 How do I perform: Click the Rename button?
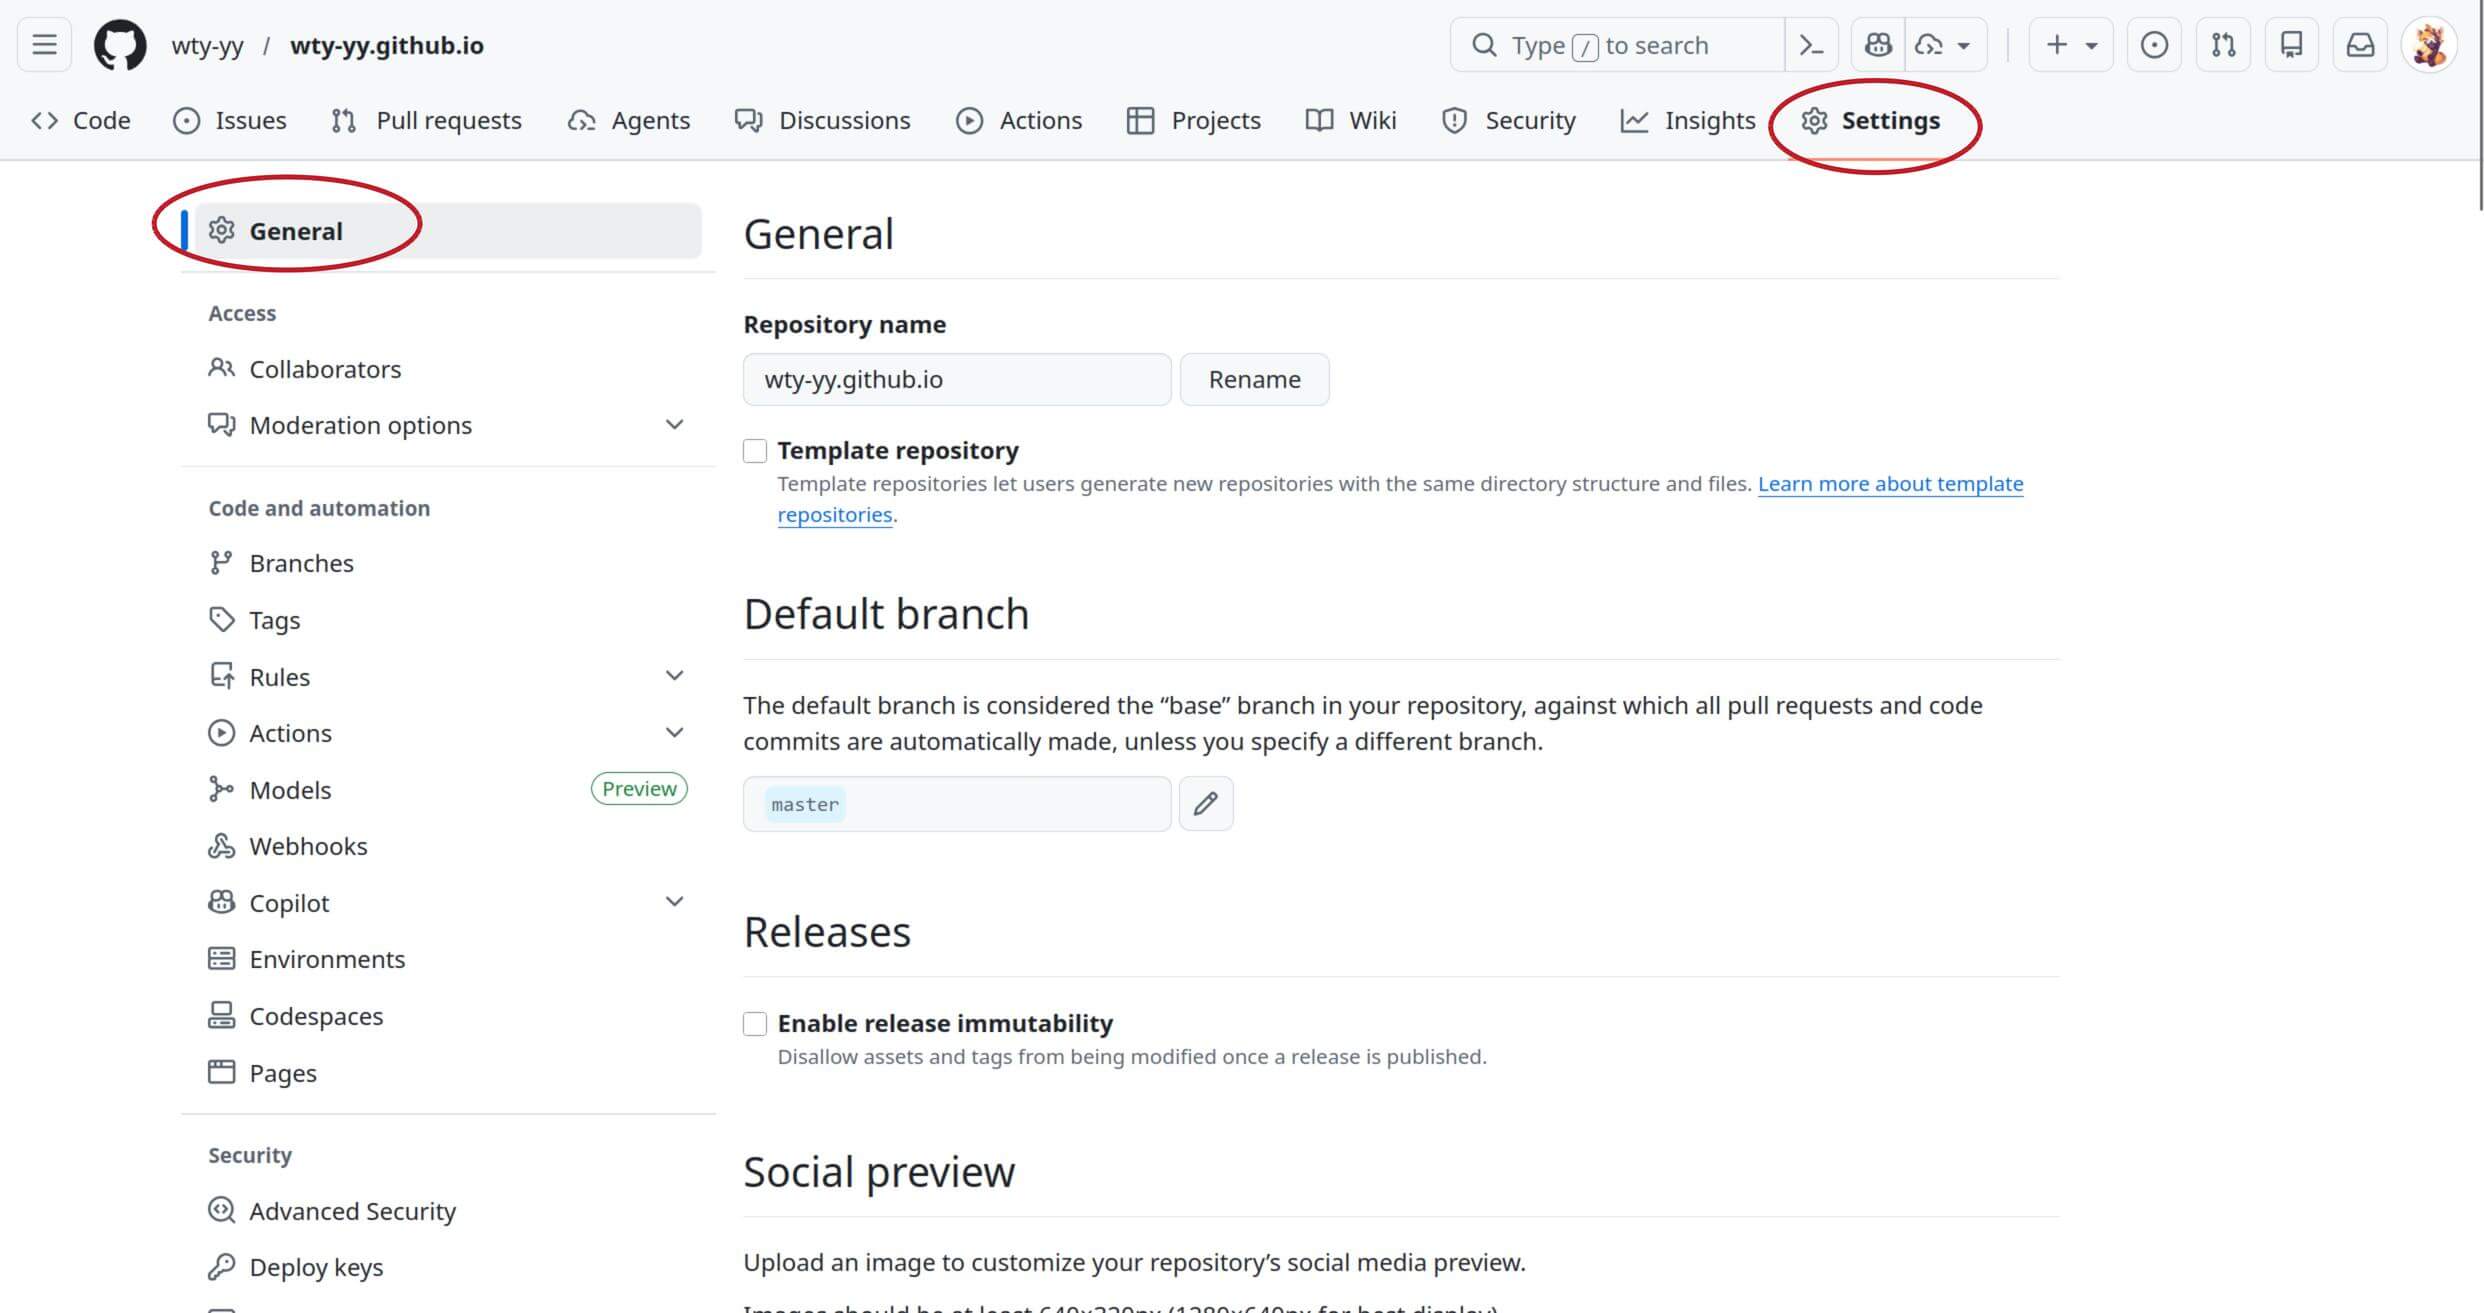point(1254,379)
